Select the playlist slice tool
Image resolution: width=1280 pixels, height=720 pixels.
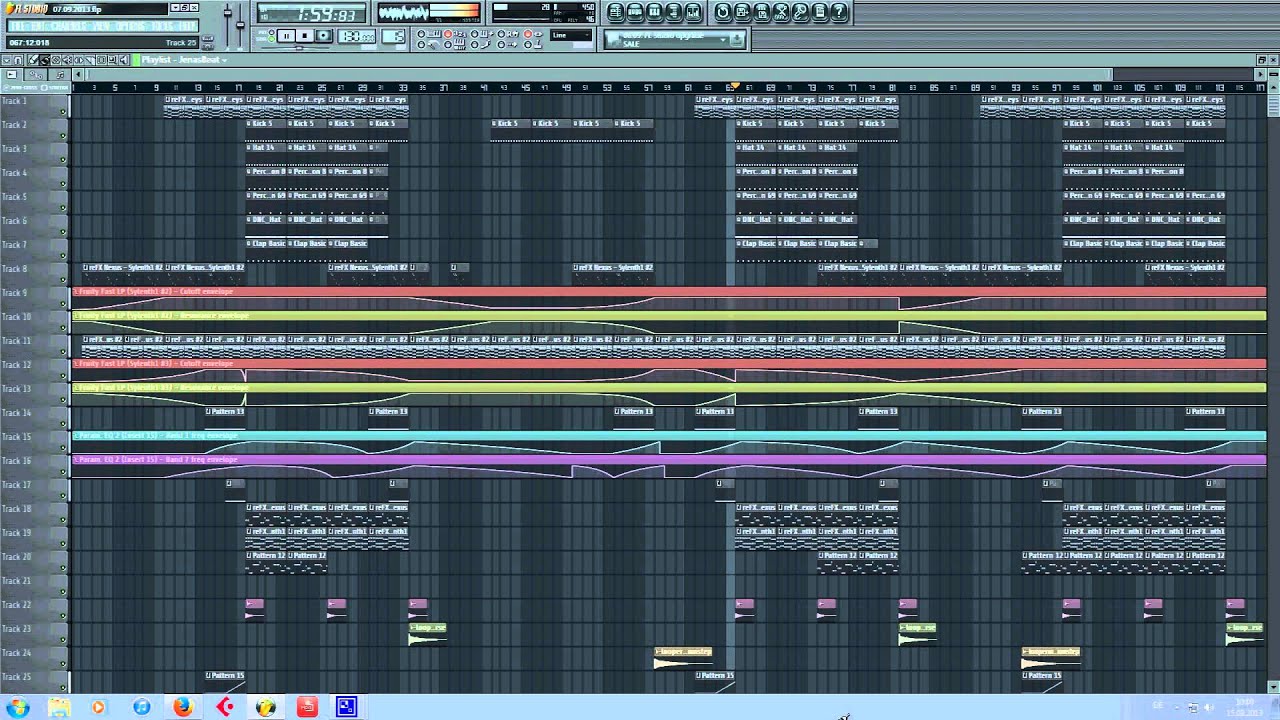pos(90,60)
